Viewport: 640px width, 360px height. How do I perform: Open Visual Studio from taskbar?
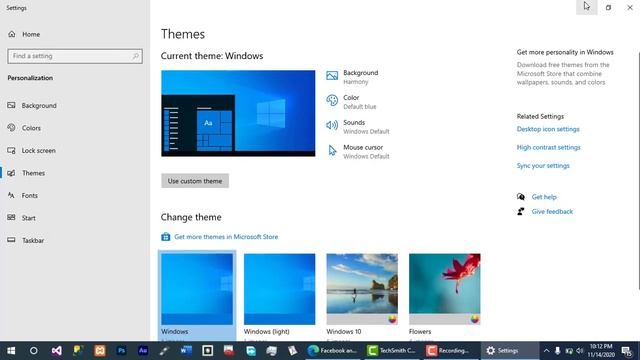click(56, 351)
